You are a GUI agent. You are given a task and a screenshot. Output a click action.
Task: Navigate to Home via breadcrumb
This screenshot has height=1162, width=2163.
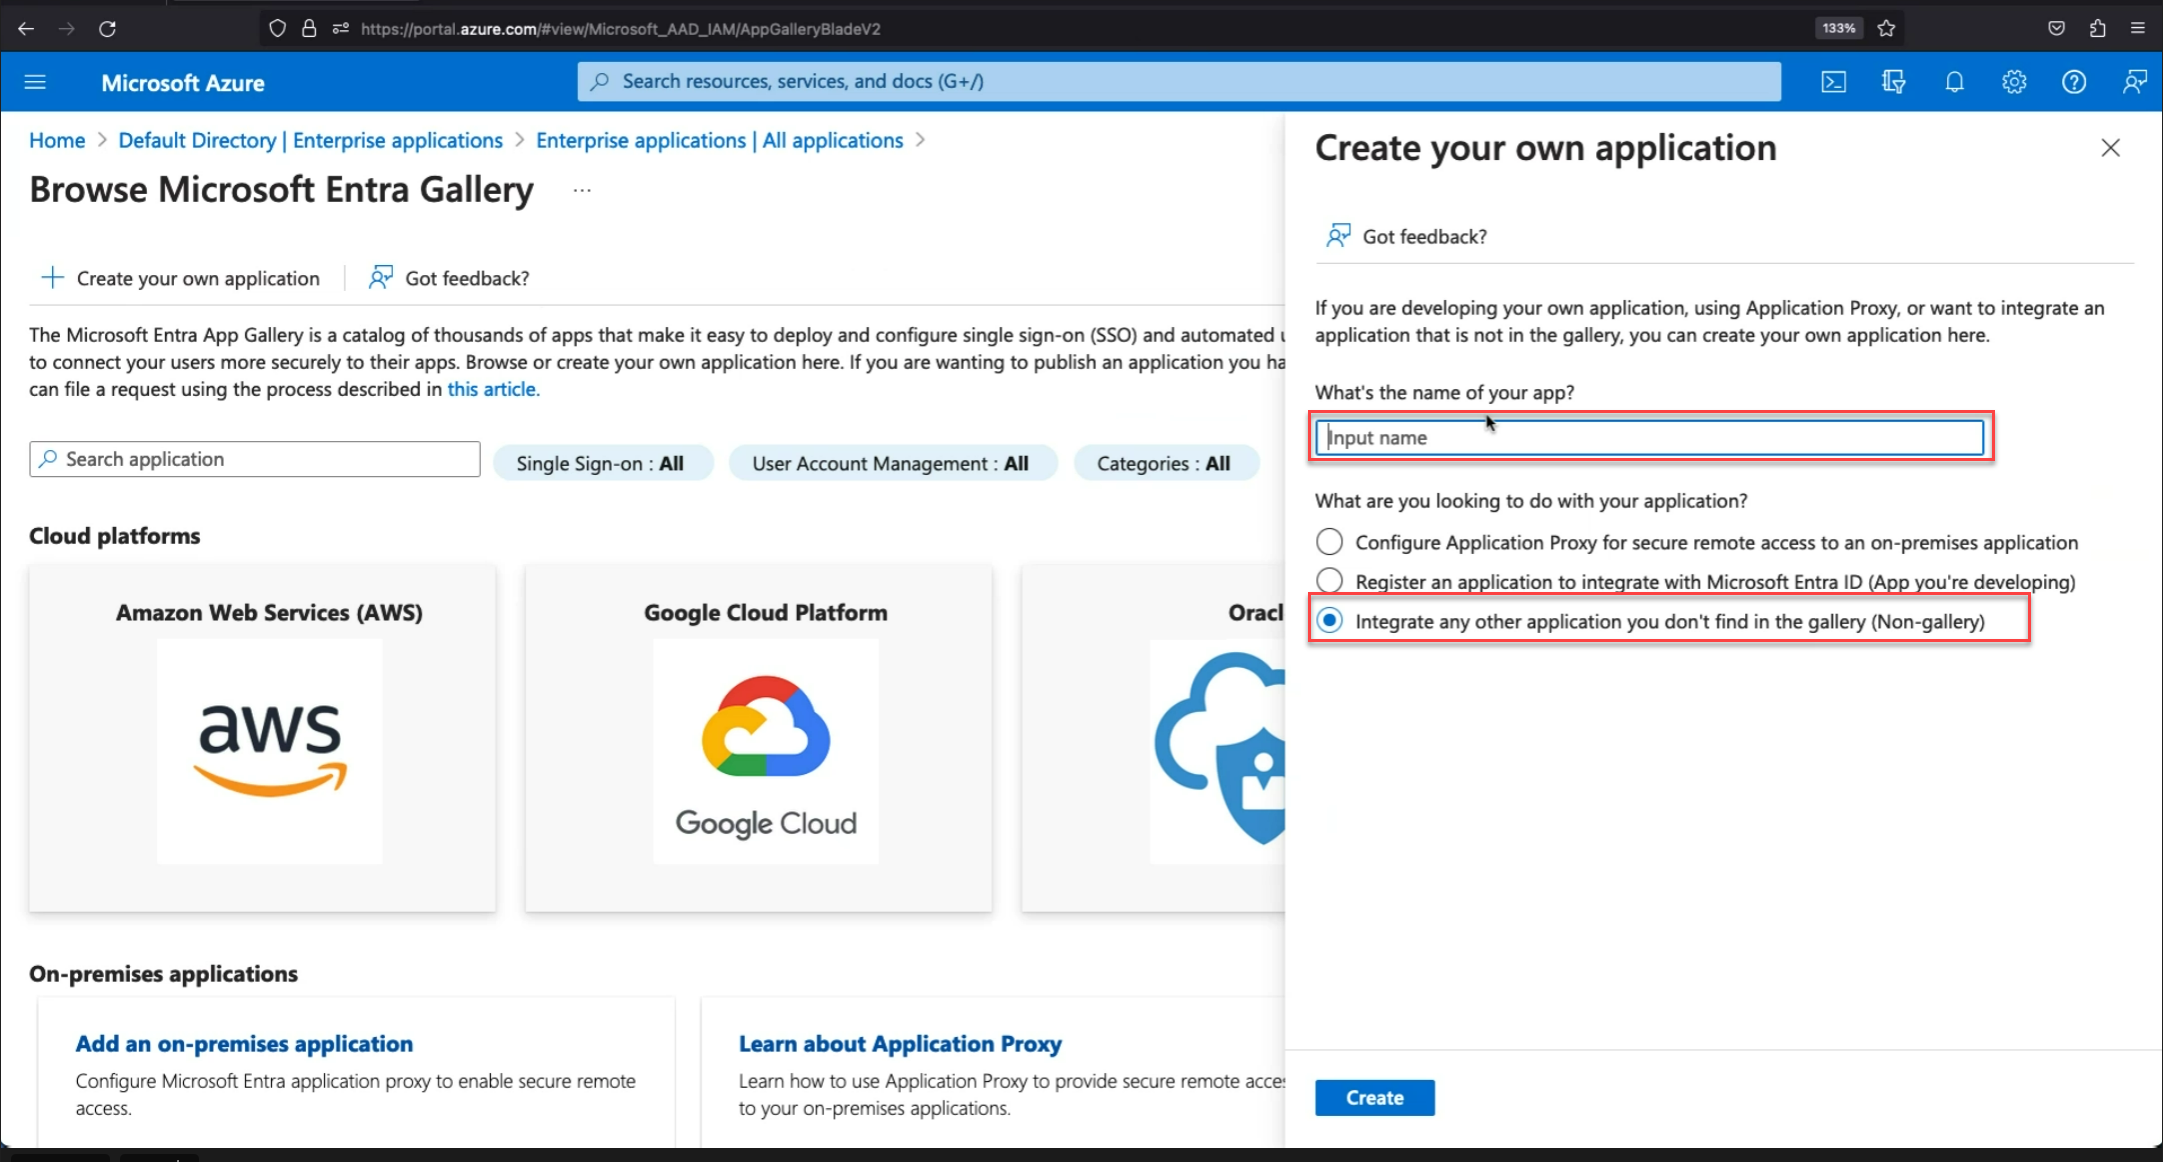(56, 140)
